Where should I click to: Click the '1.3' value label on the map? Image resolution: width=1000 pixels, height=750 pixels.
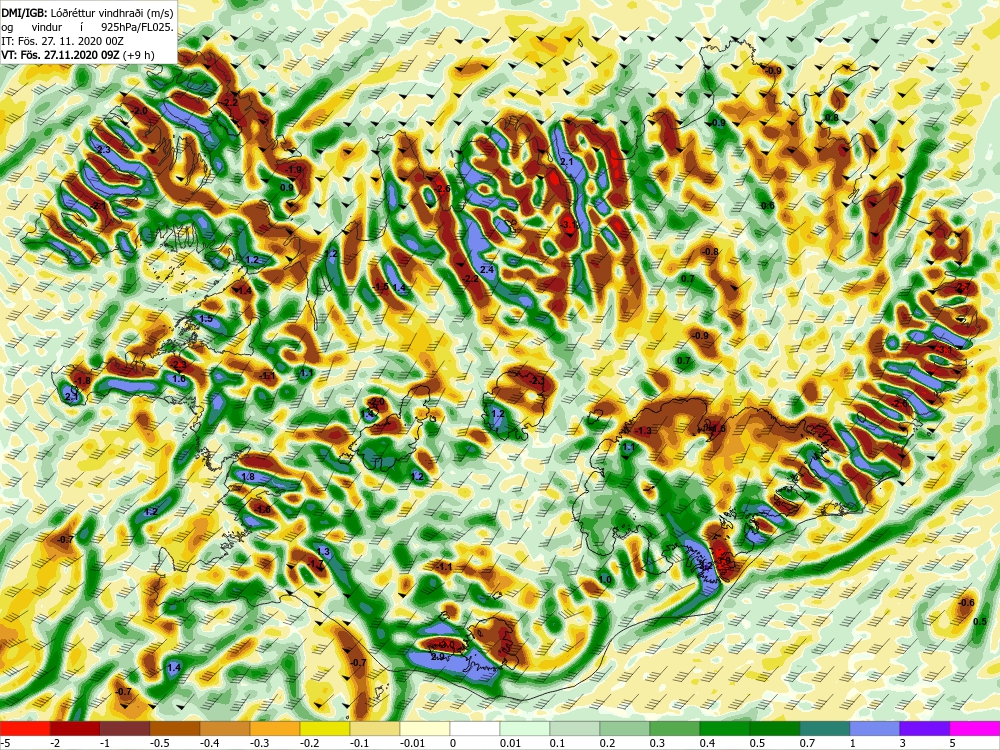click(323, 552)
